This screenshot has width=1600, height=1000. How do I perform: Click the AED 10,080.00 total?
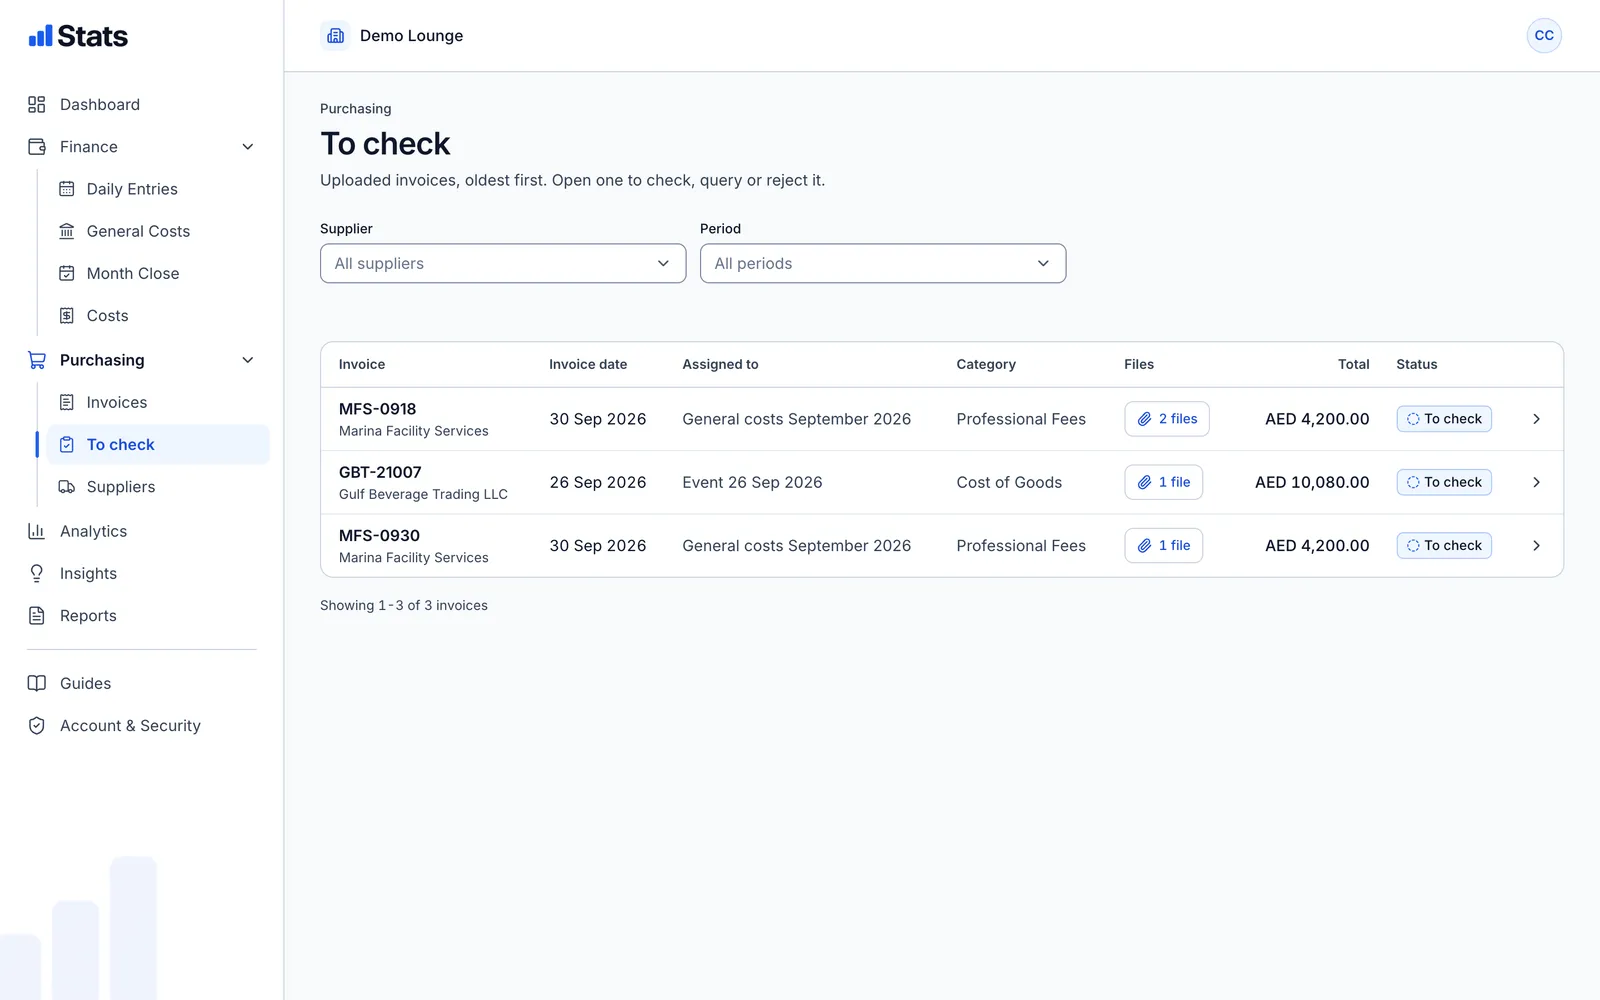click(x=1312, y=482)
